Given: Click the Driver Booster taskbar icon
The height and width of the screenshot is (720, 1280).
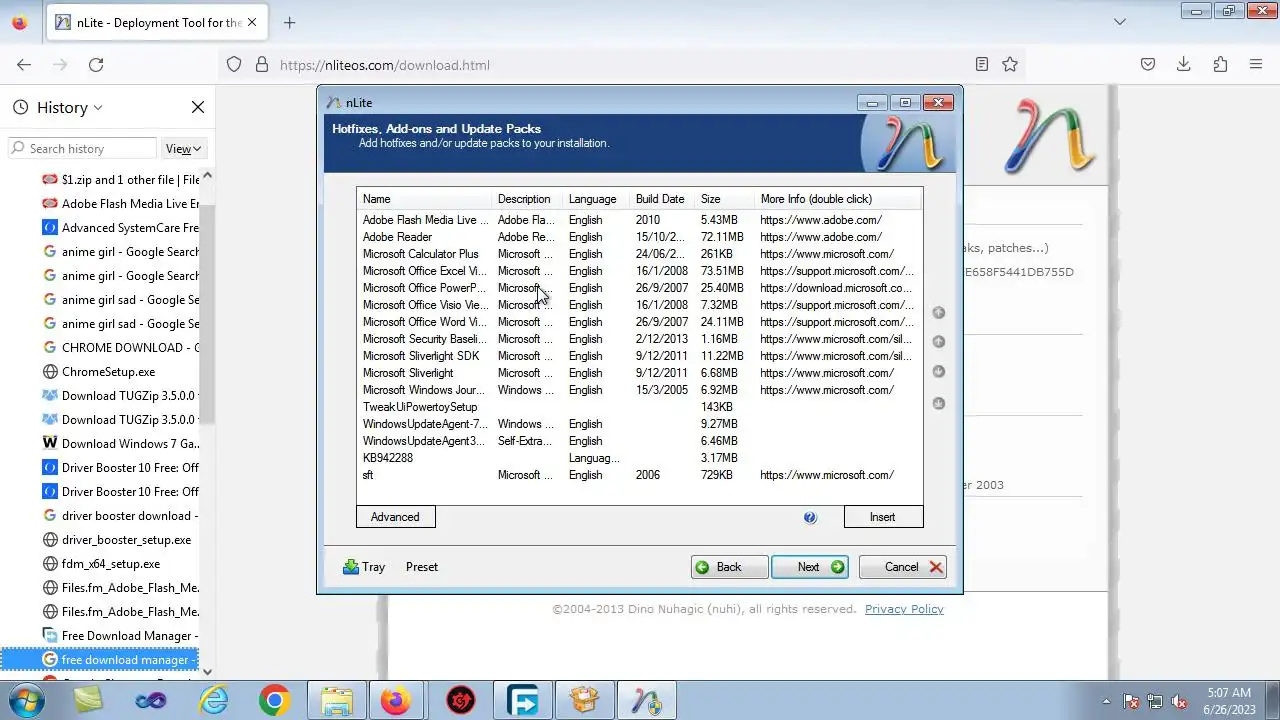Looking at the screenshot, I should (460, 700).
